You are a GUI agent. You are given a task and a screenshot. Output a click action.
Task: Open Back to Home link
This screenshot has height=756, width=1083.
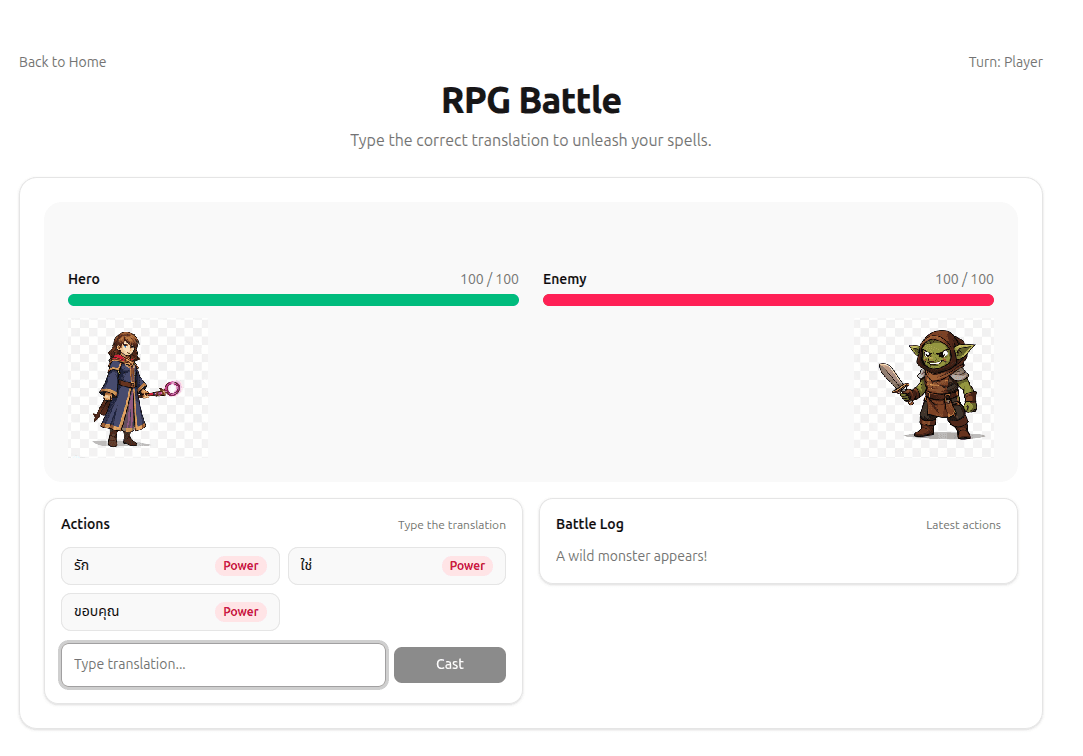[x=62, y=61]
